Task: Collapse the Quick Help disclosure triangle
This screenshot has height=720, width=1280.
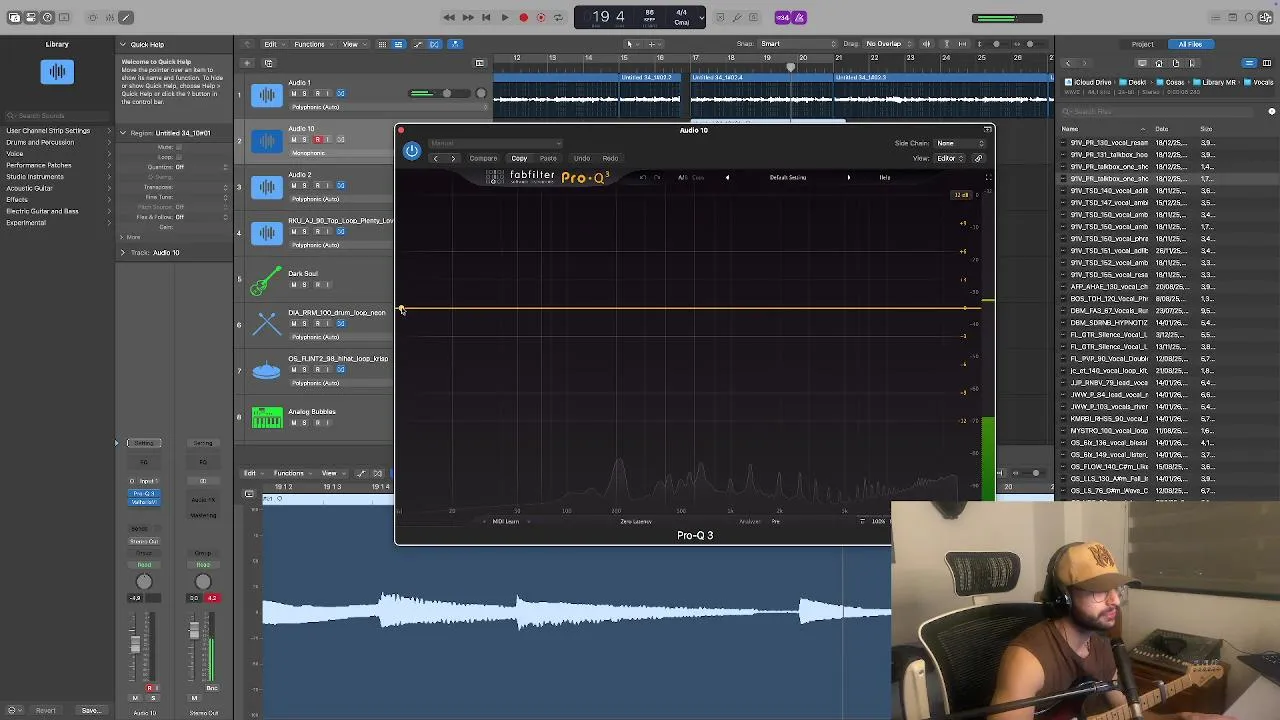Action: 123,44
